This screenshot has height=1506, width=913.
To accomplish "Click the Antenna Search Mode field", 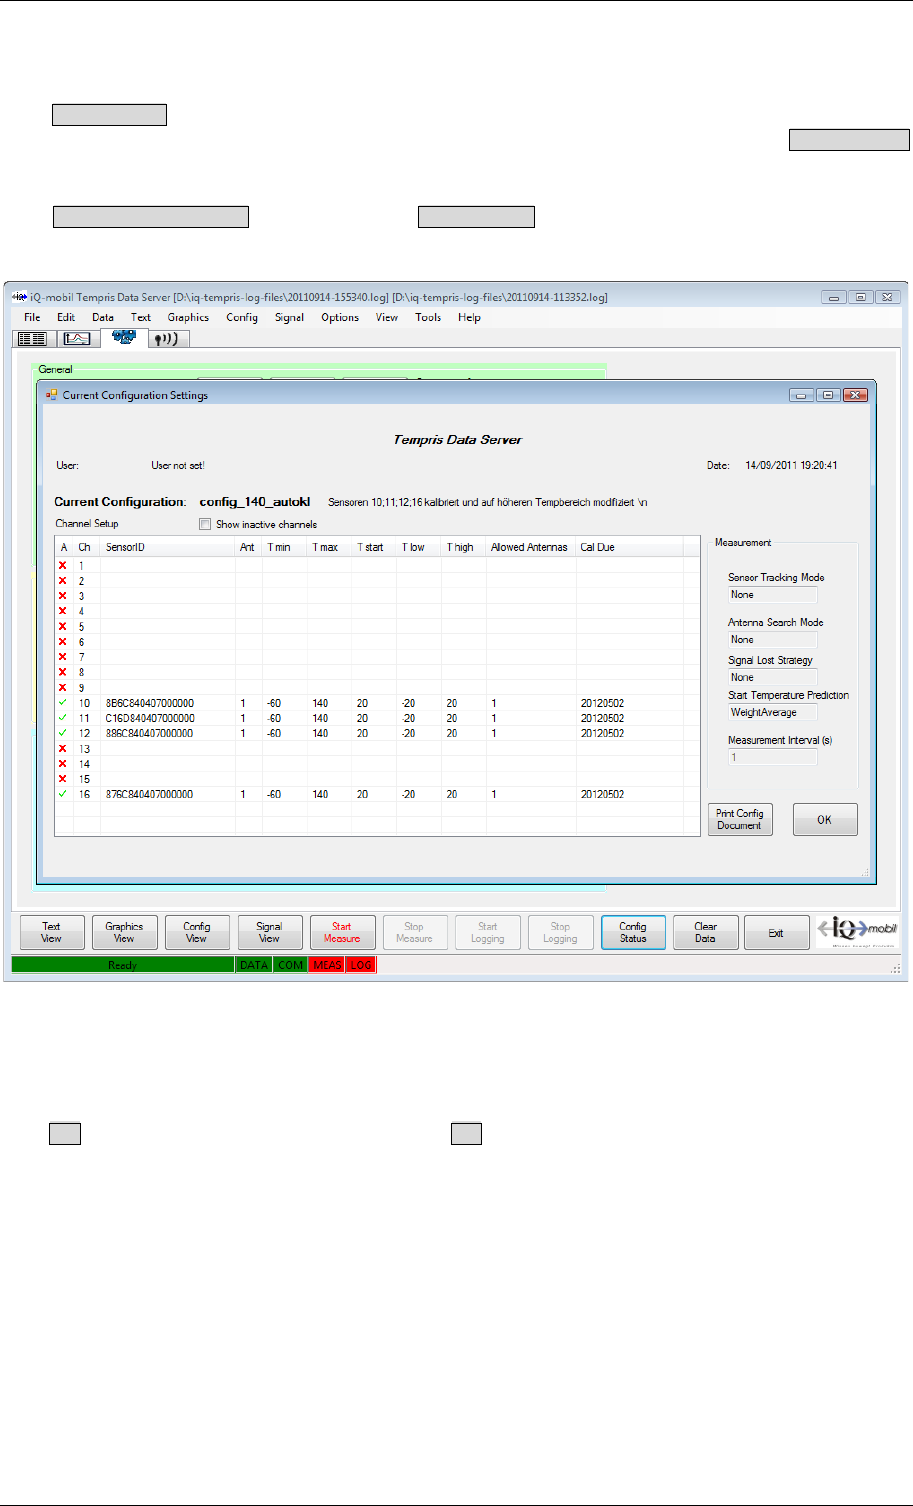I will [772, 640].
